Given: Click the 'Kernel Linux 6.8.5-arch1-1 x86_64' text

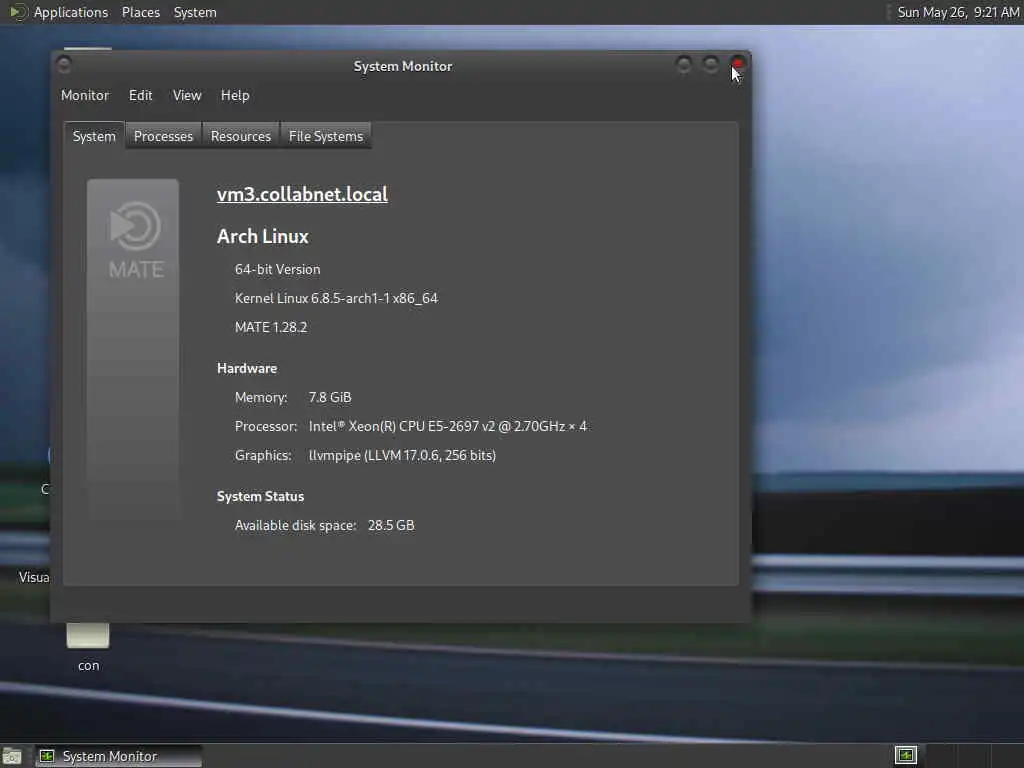Looking at the screenshot, I should (336, 298).
